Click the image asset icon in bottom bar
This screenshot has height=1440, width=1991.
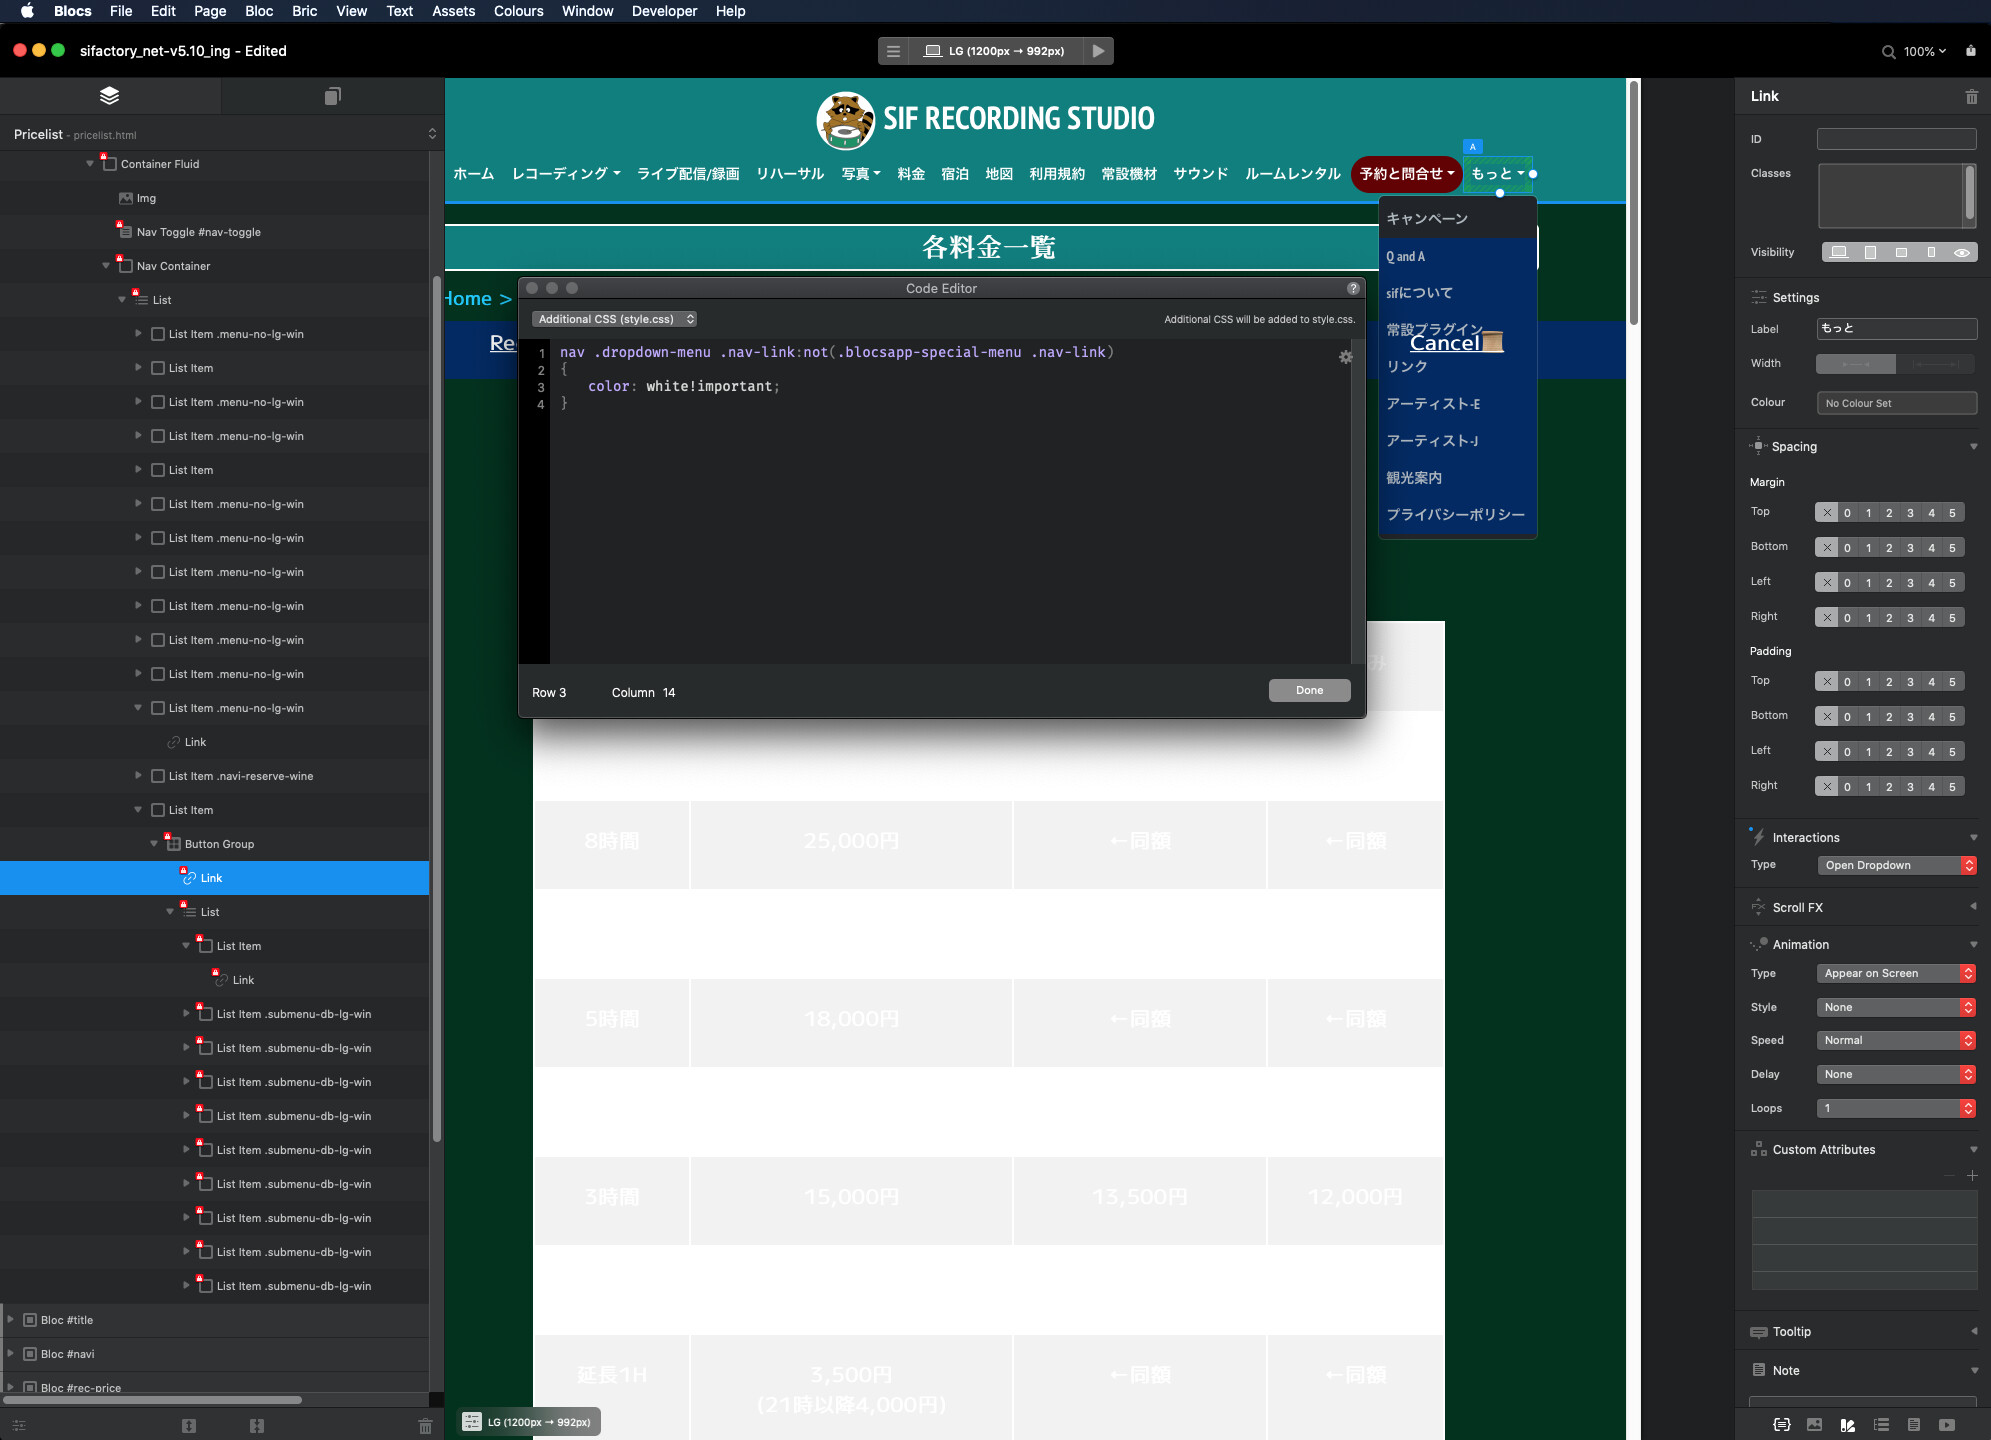pos(1815,1425)
